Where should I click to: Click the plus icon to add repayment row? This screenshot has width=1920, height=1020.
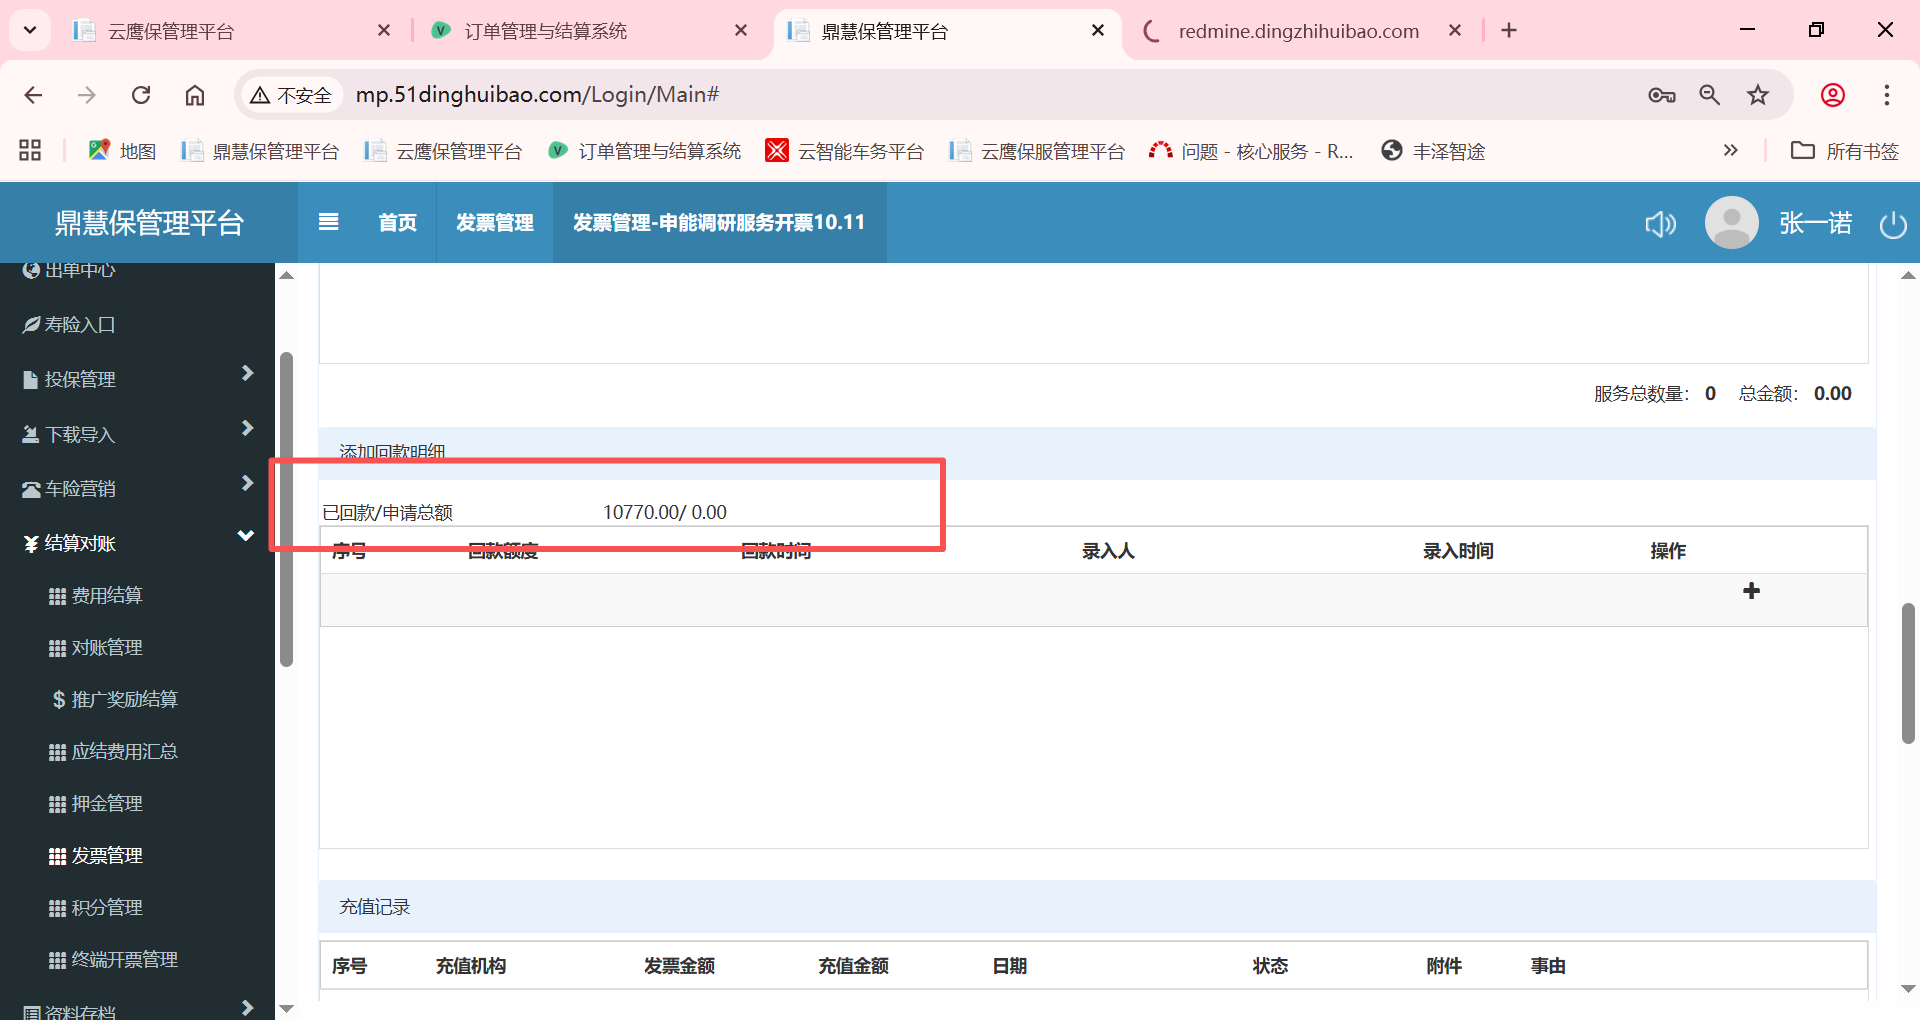click(1751, 591)
